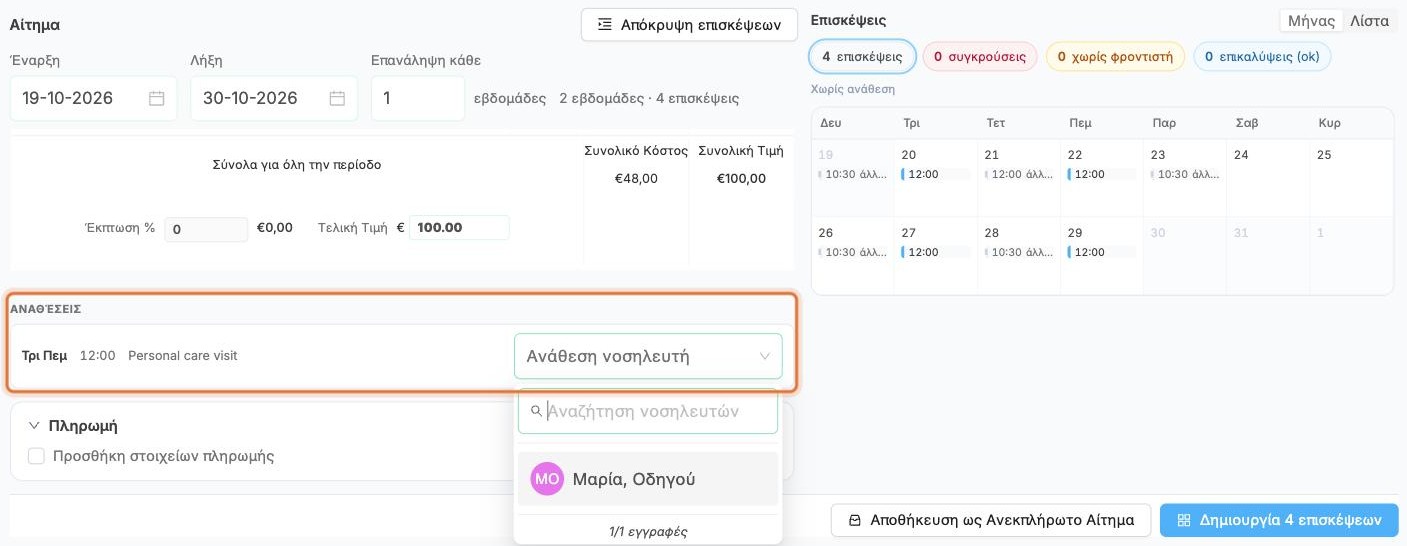The width and height of the screenshot is (1407, 546).
Task: Click the 'Χωρίς ανάθεση' label
Action: (x=853, y=89)
